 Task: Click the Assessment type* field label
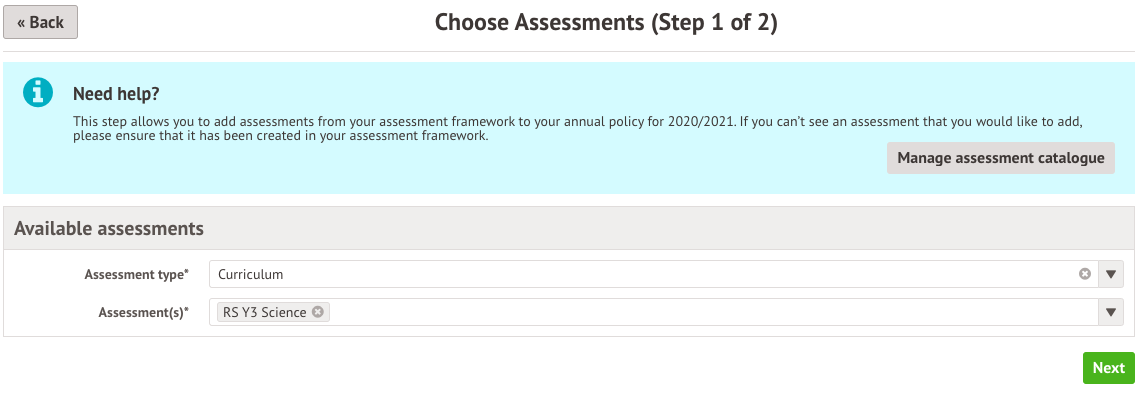136,275
